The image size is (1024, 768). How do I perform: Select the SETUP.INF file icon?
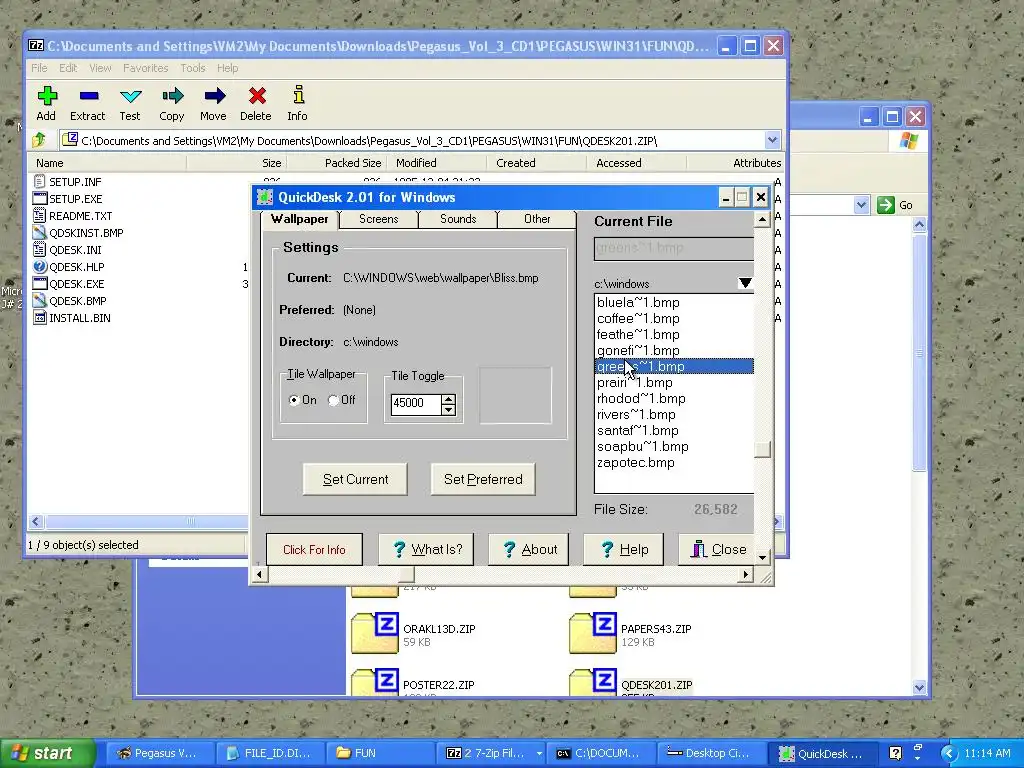[40, 182]
